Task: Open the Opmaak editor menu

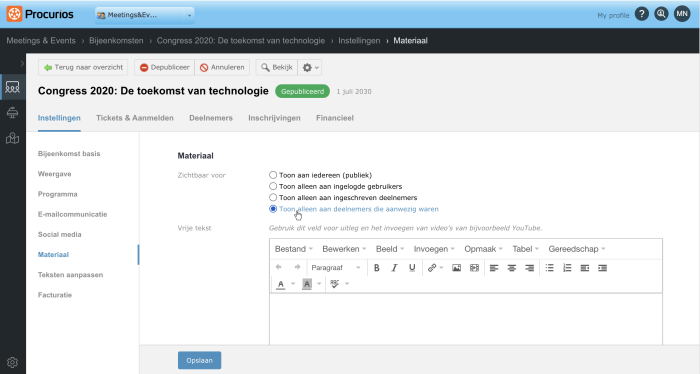Action: (483, 249)
